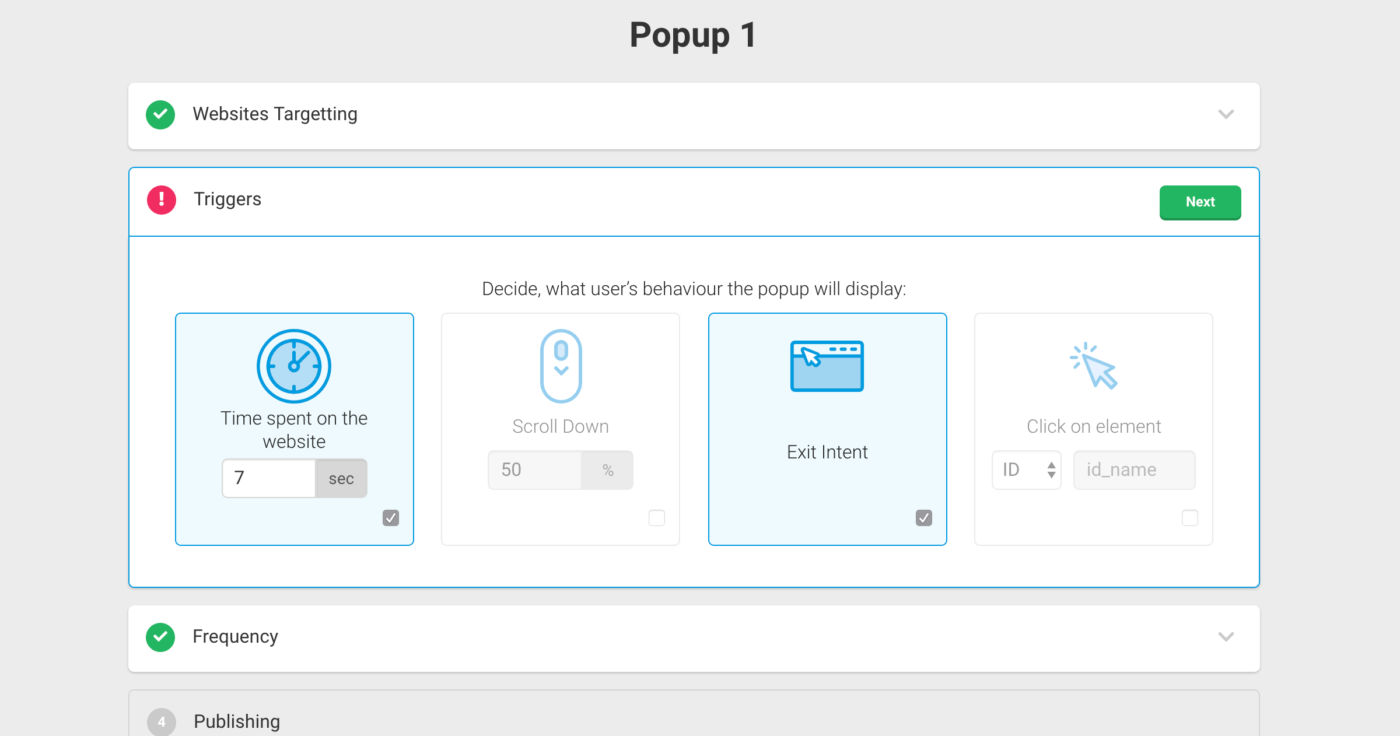Open the Websites Targetting section header
This screenshot has width=1400, height=736.
(694, 116)
